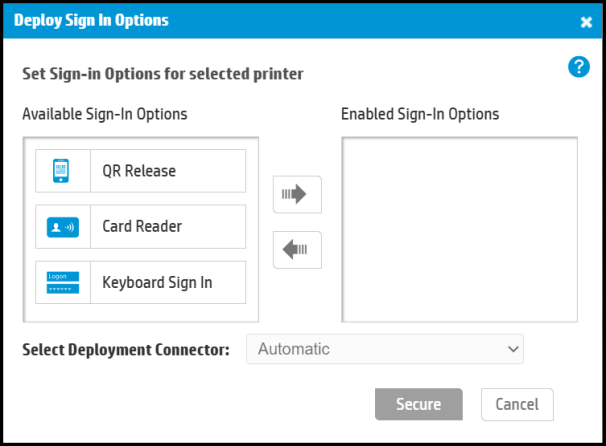Move selected option with right arrow
This screenshot has height=446, width=606.
coord(297,195)
